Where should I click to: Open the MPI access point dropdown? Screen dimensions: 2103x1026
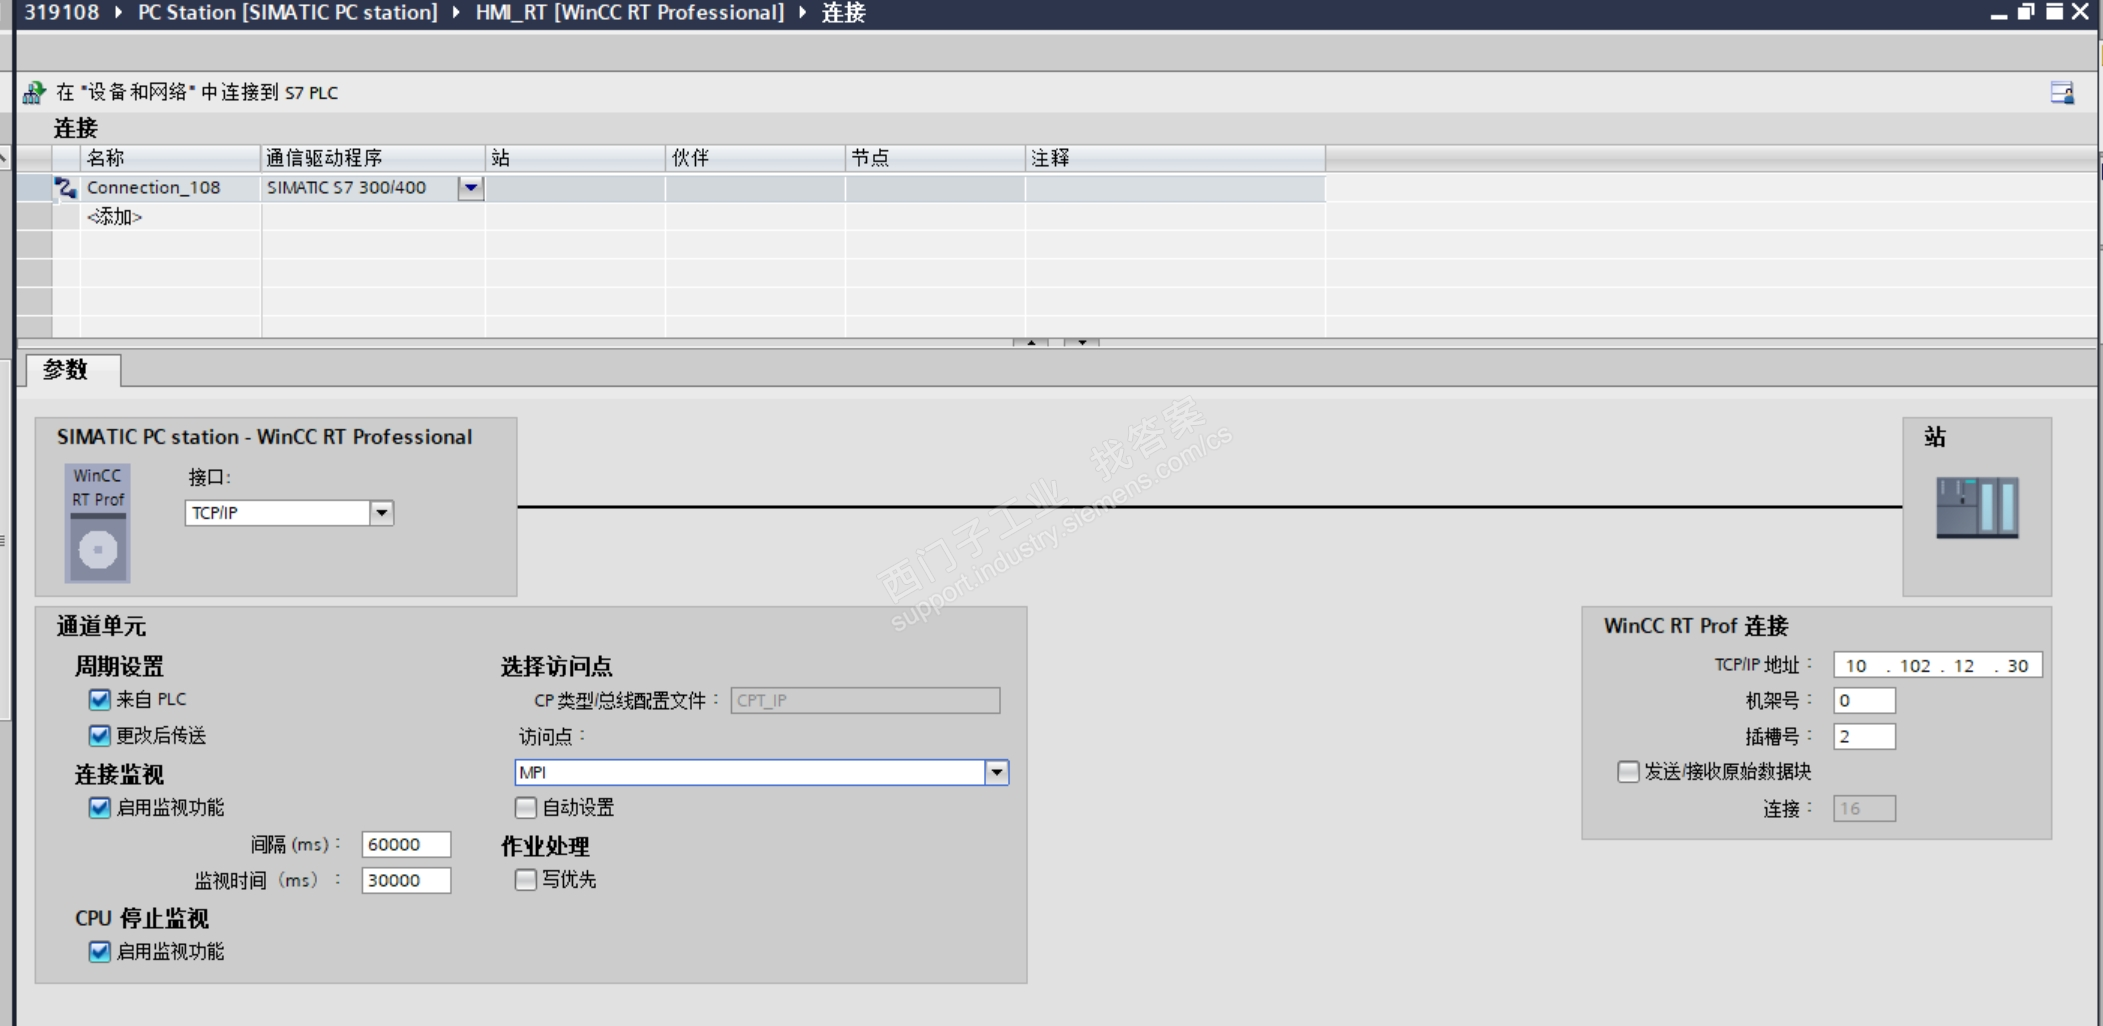996,772
